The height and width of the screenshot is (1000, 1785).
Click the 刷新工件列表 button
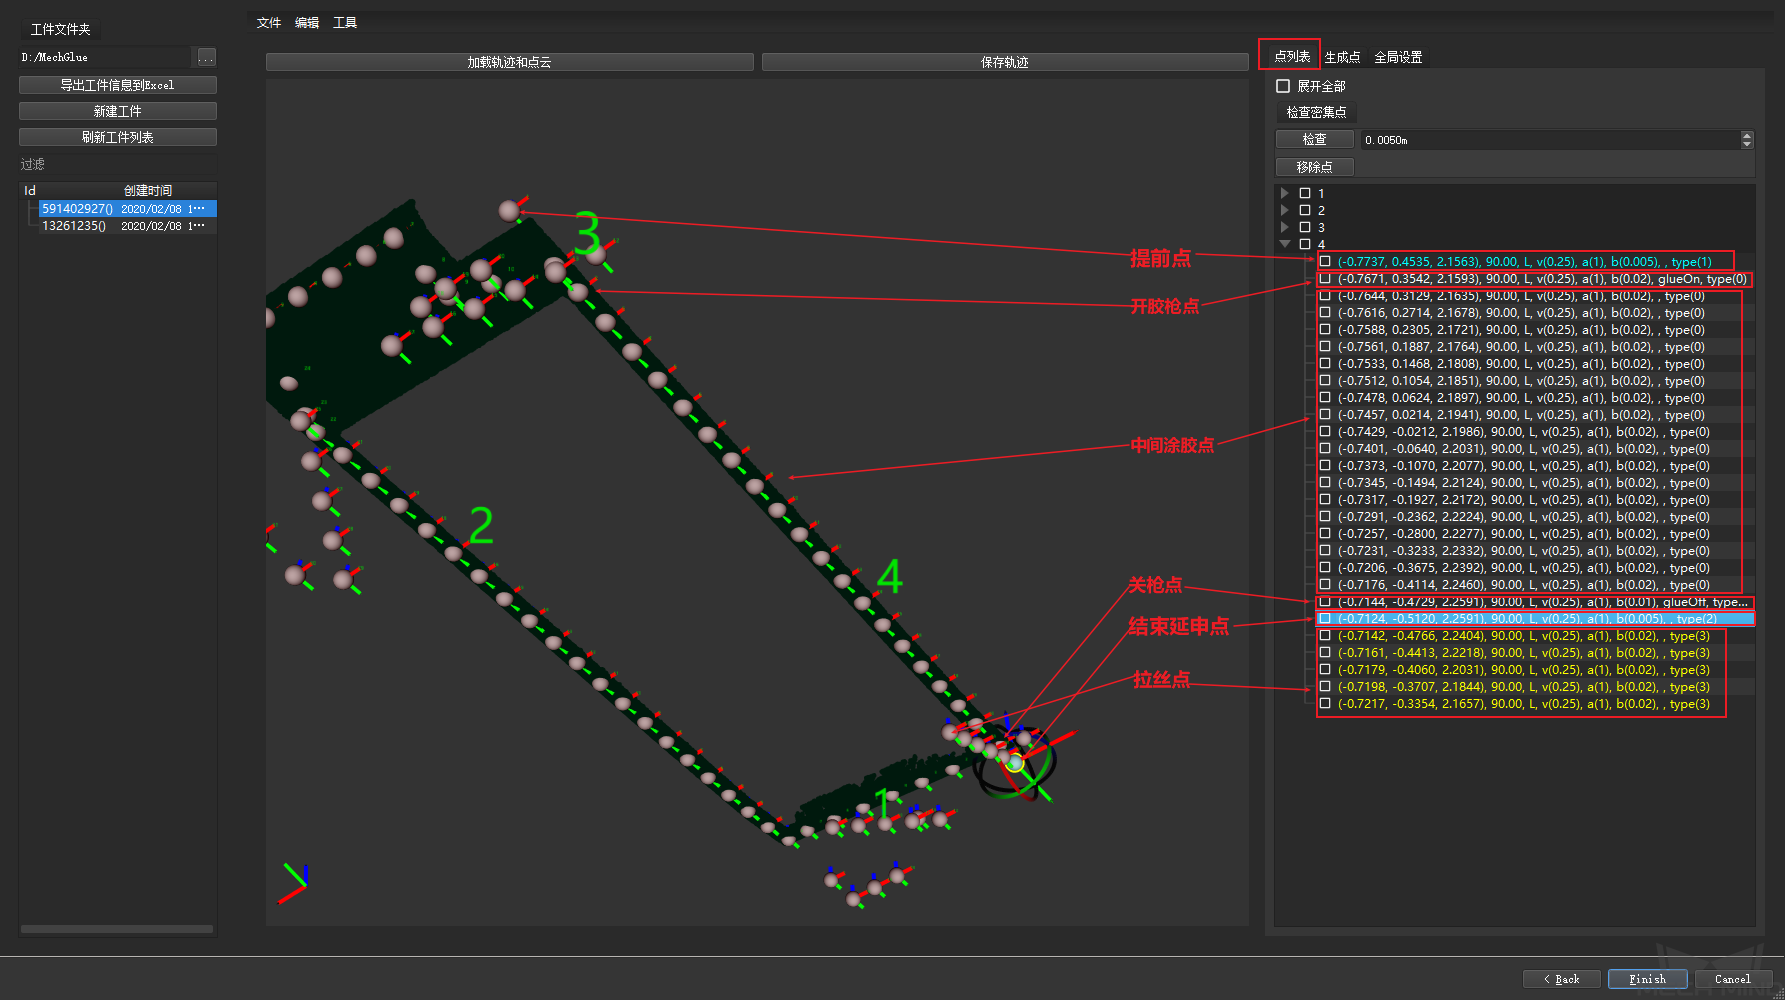[x=118, y=137]
